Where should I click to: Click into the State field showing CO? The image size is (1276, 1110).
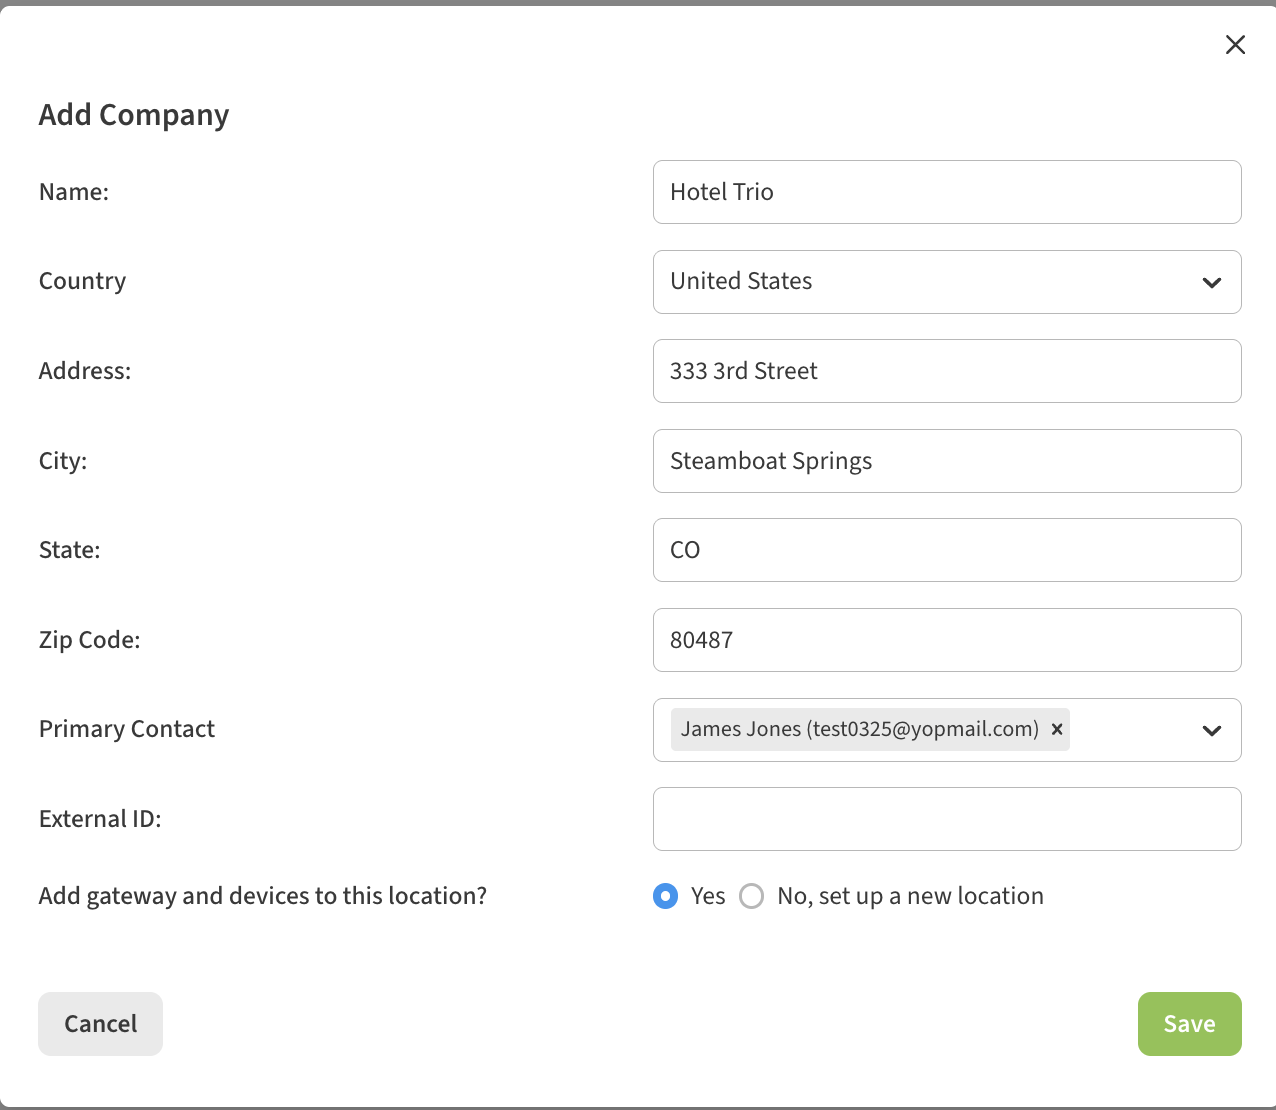(x=946, y=550)
